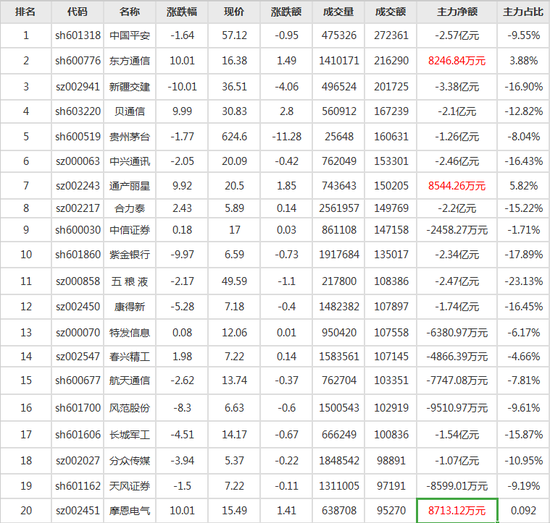Click the highlighted 8713.12万元 cell
Screen dimensions: 550x523
pos(457,511)
